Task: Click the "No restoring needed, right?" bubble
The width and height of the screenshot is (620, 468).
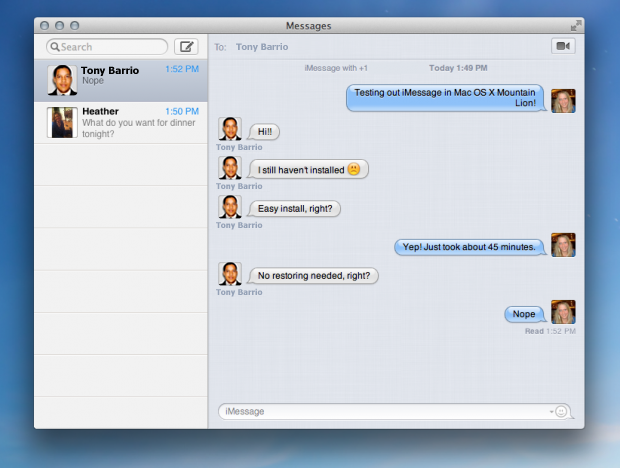Action: click(313, 276)
